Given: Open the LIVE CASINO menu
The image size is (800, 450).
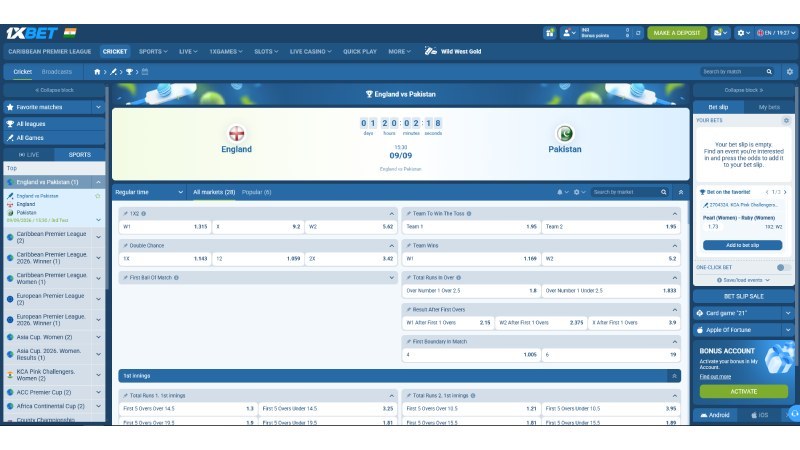Looking at the screenshot, I should pos(310,52).
